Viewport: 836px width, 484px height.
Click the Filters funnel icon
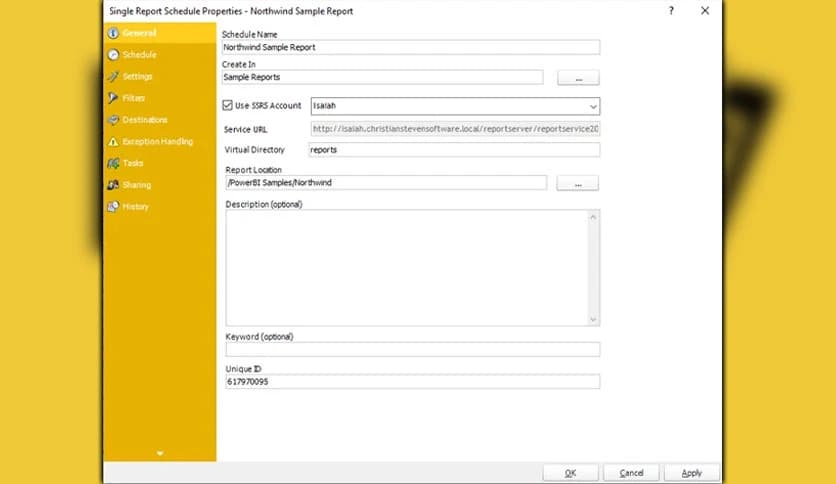[x=113, y=98]
